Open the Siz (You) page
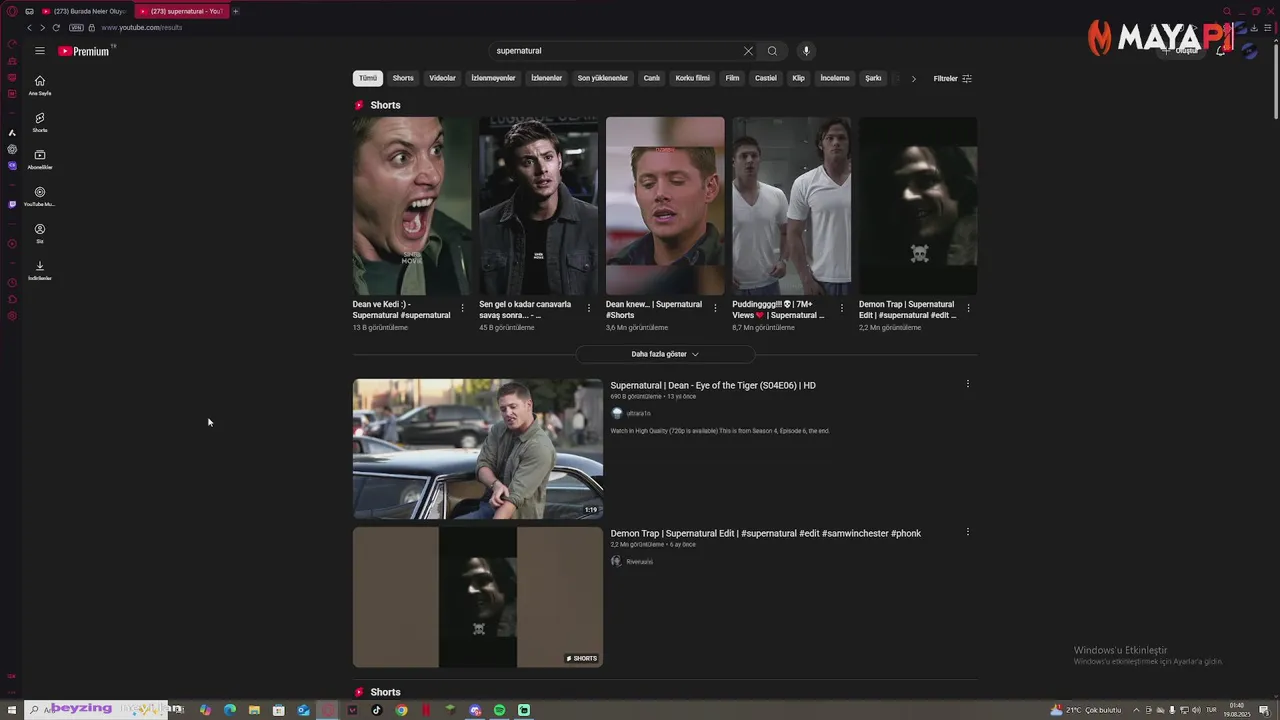Screen dimensions: 1280x720 coord(40,233)
